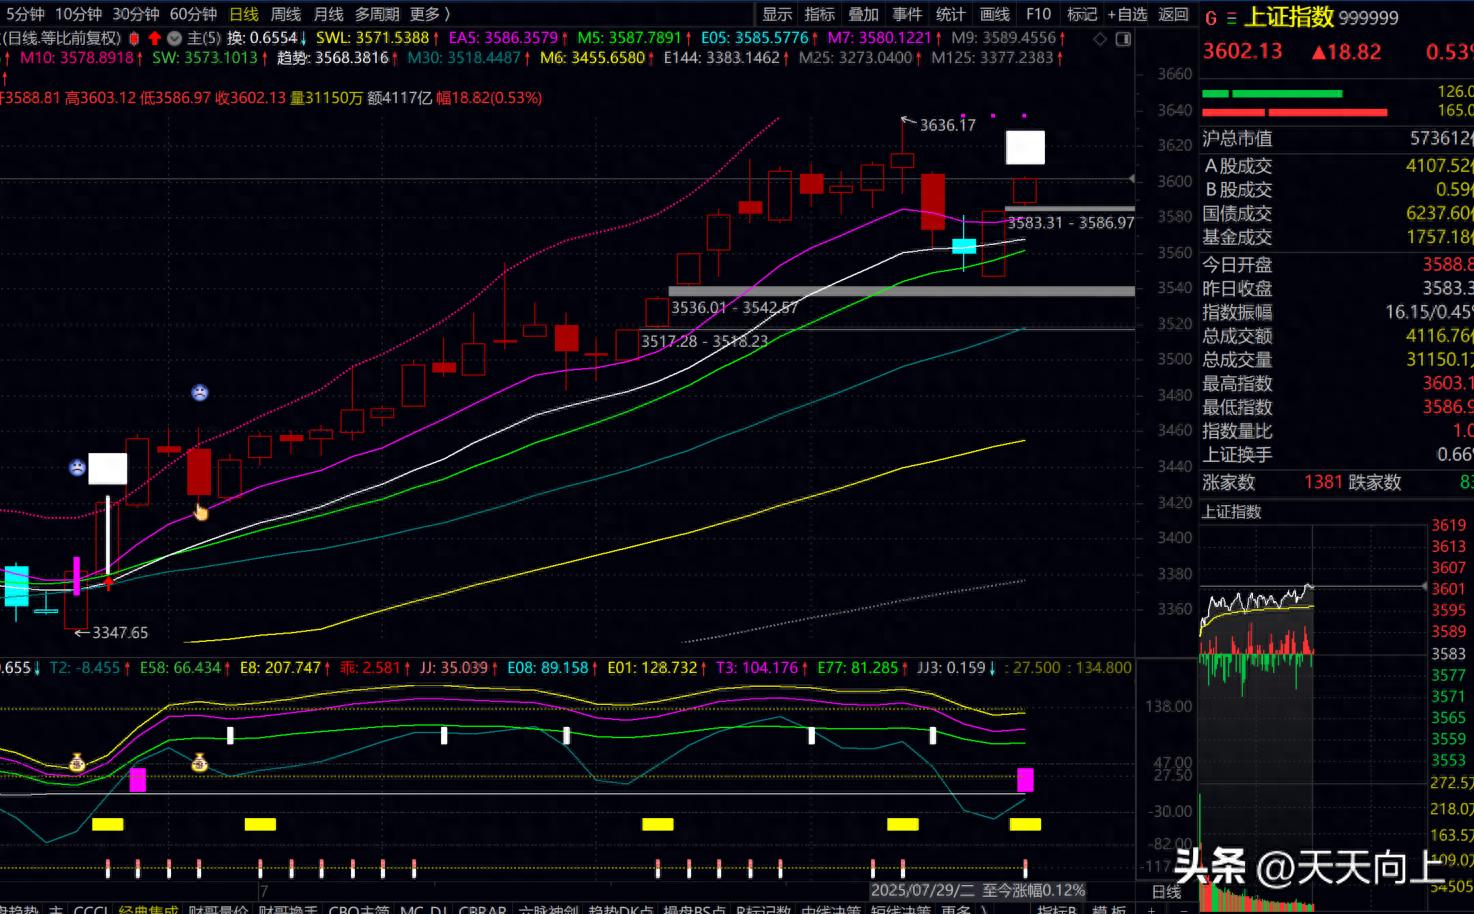This screenshot has height=914, width=1474.
Task: Click the 日线 label in bottom-right bar
Action: click(x=1166, y=891)
